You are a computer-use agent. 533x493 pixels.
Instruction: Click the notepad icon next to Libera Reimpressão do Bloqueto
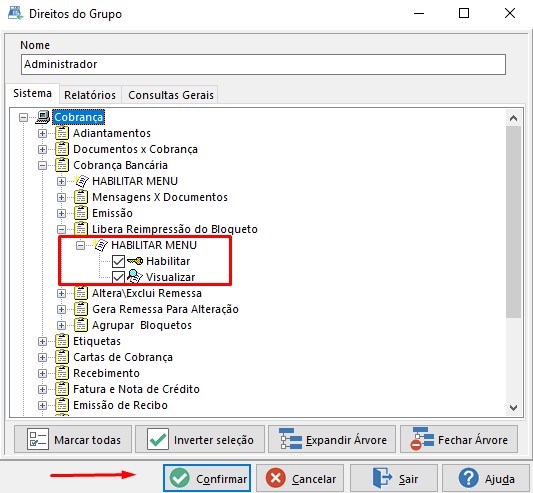(81, 229)
